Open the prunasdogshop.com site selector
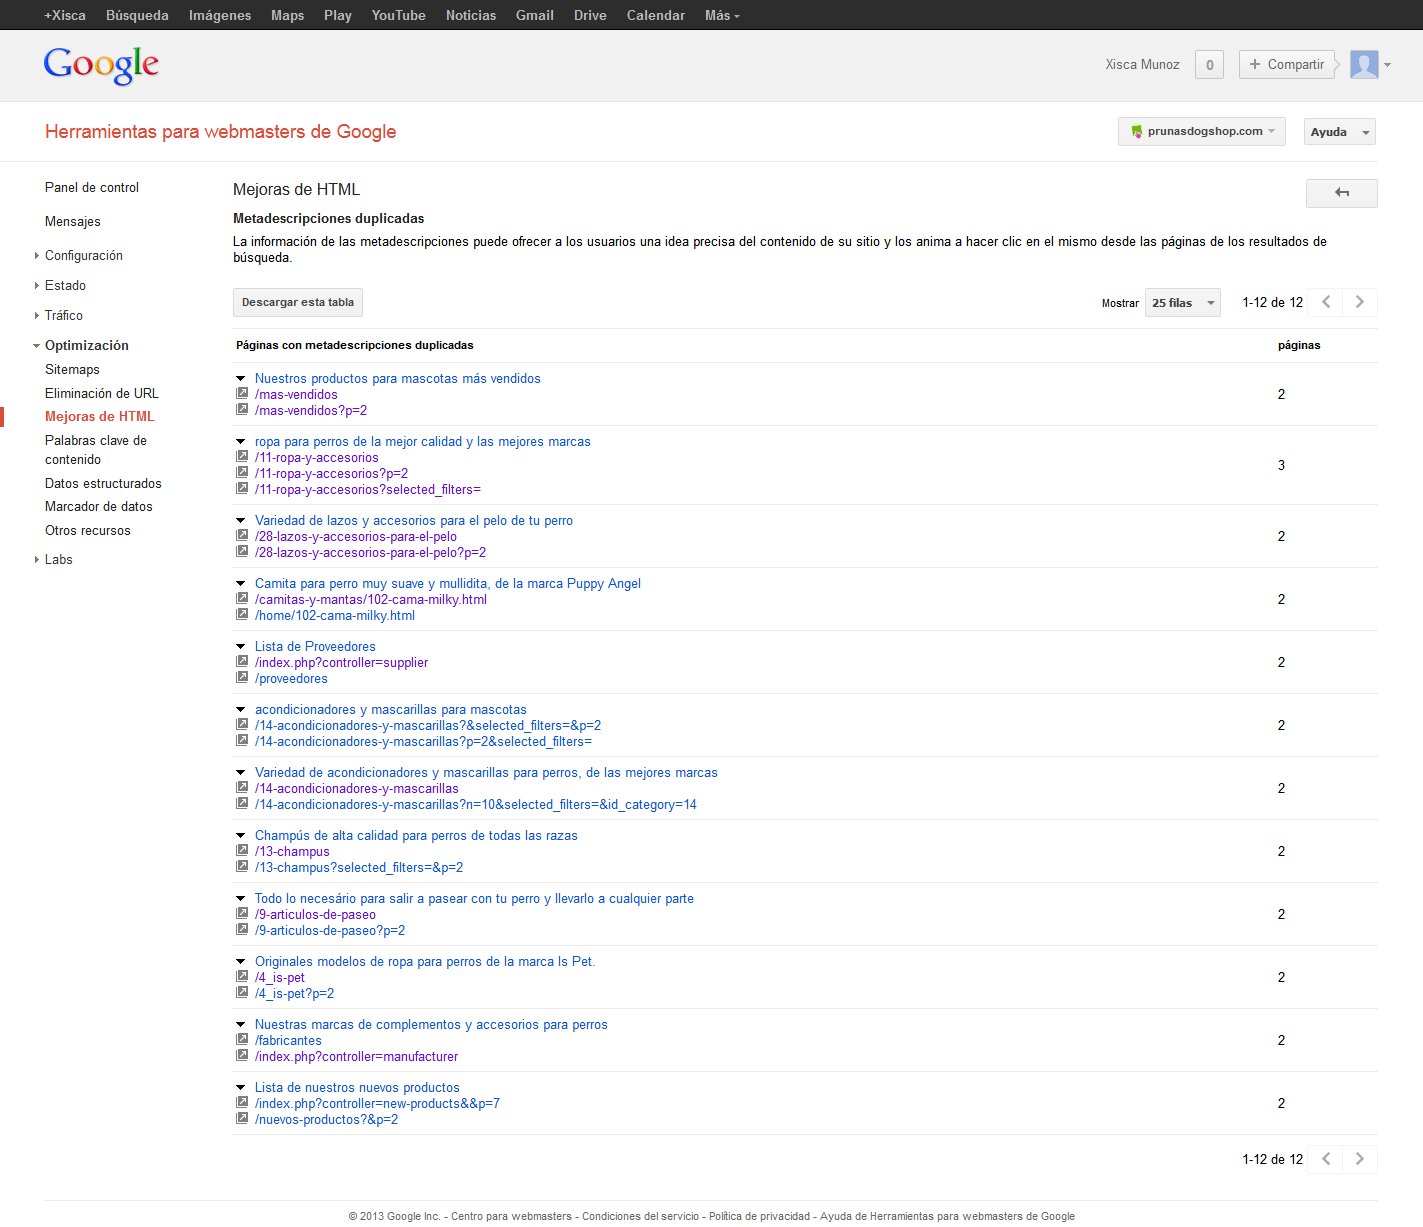1423x1227 pixels. click(1202, 132)
